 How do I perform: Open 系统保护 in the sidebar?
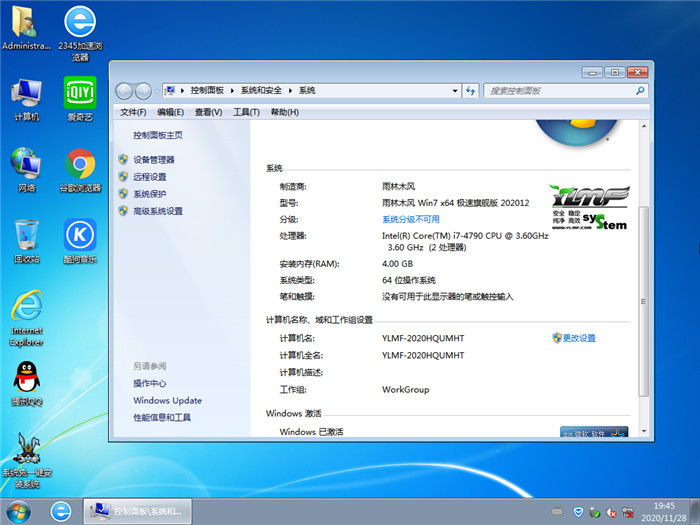(x=150, y=194)
